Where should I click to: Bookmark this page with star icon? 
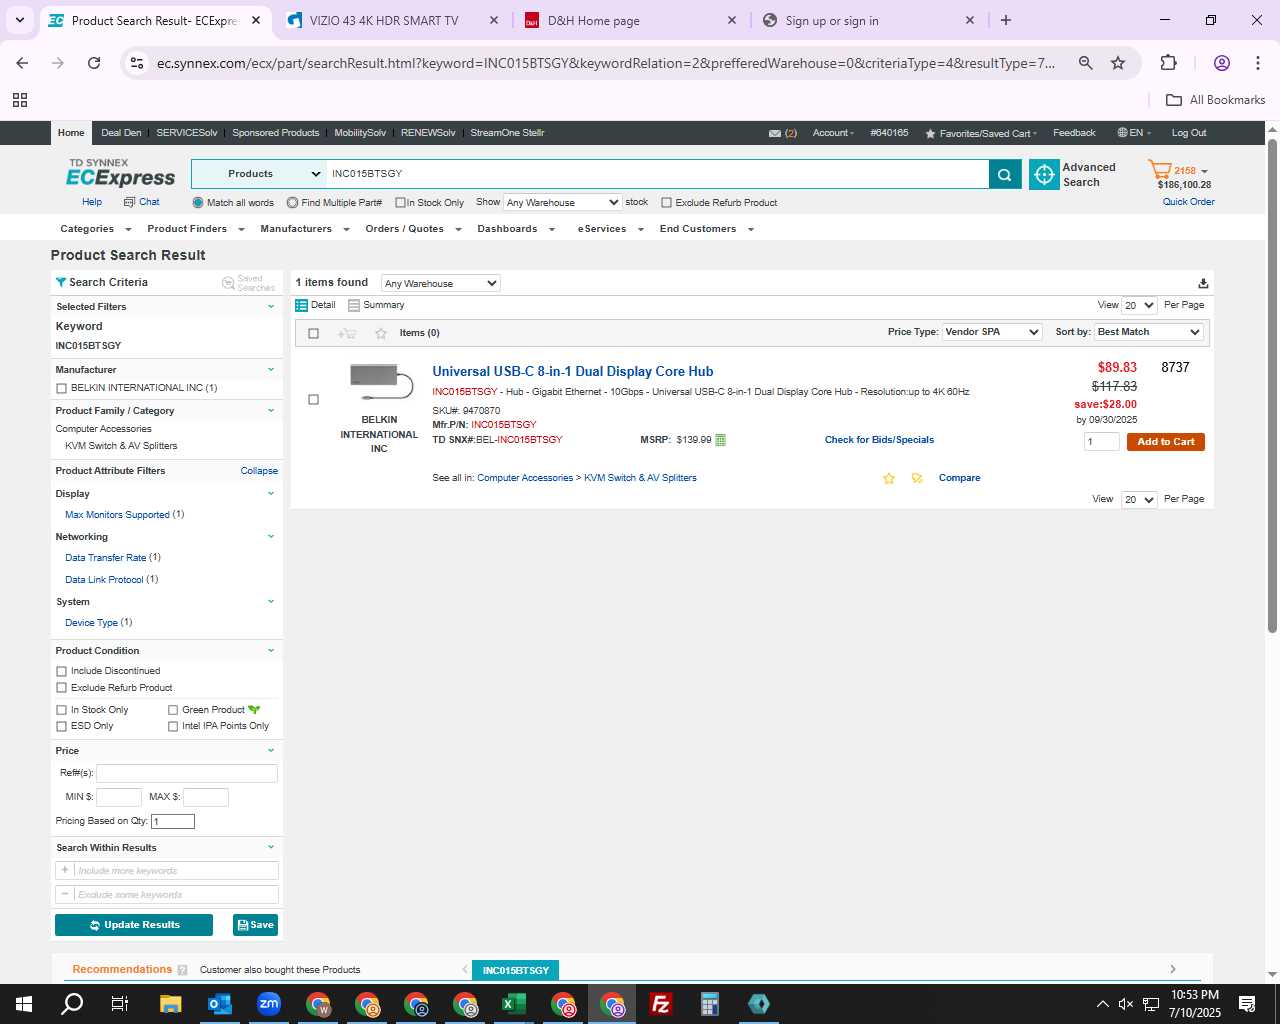[1118, 63]
